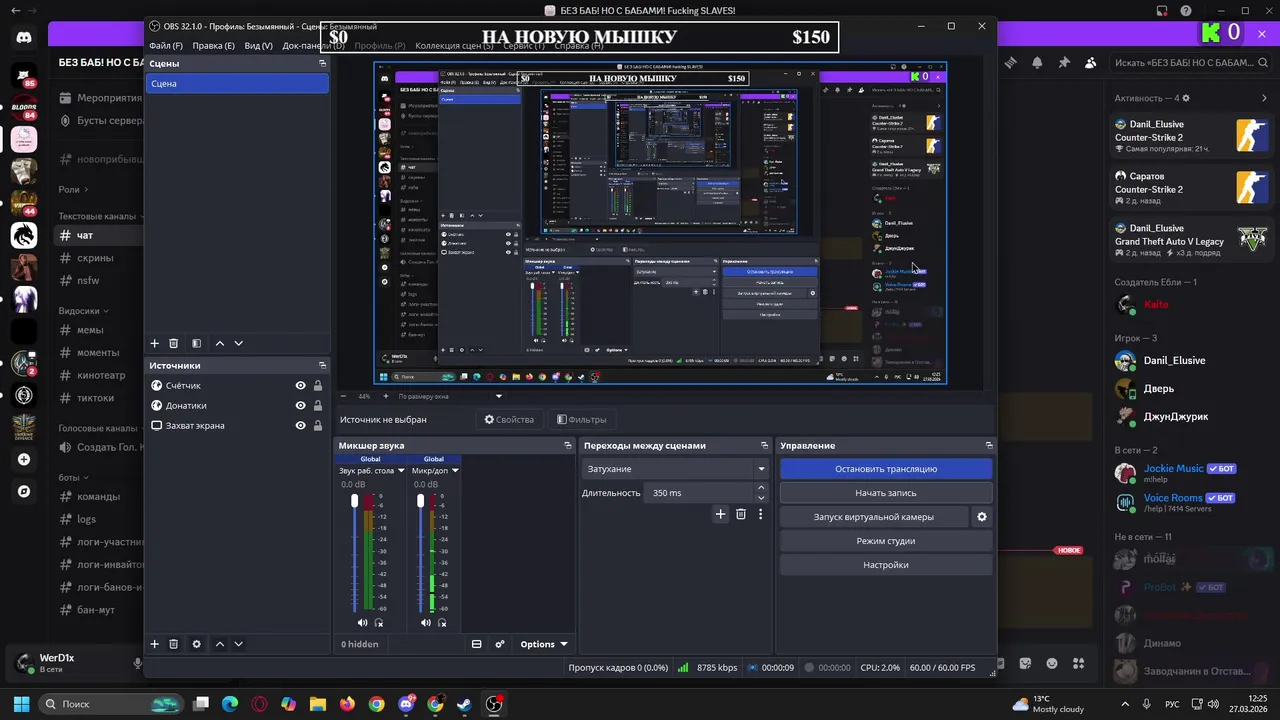Toggle monitoring headphone icon for Звук раб. стола
The image size is (1280, 720).
[379, 622]
